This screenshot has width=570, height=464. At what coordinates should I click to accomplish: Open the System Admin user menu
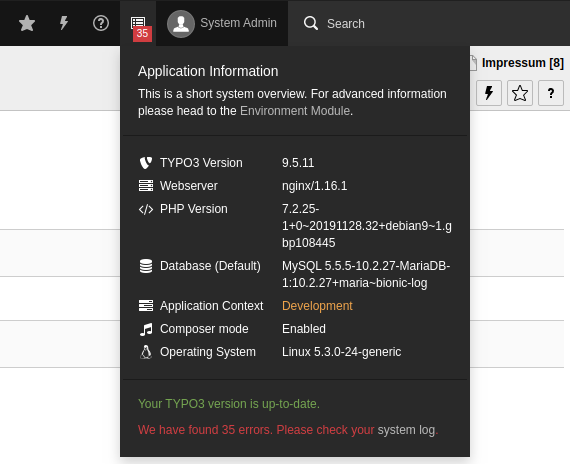(222, 24)
